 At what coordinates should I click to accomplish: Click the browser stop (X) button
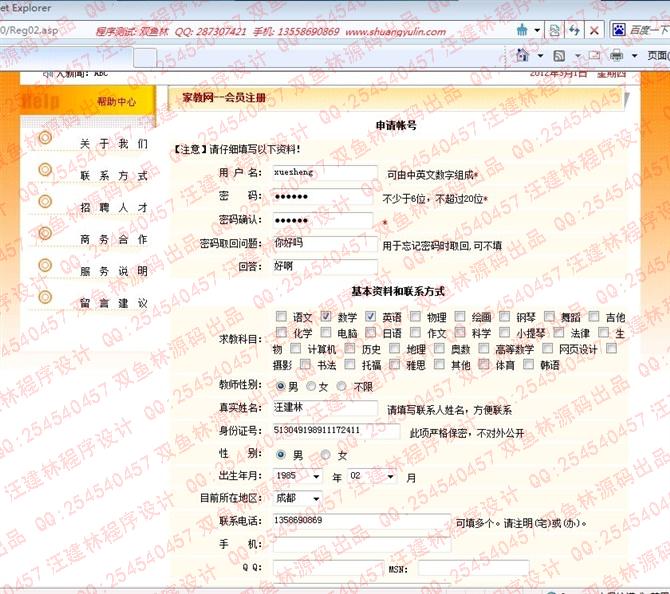pyautogui.click(x=594, y=30)
